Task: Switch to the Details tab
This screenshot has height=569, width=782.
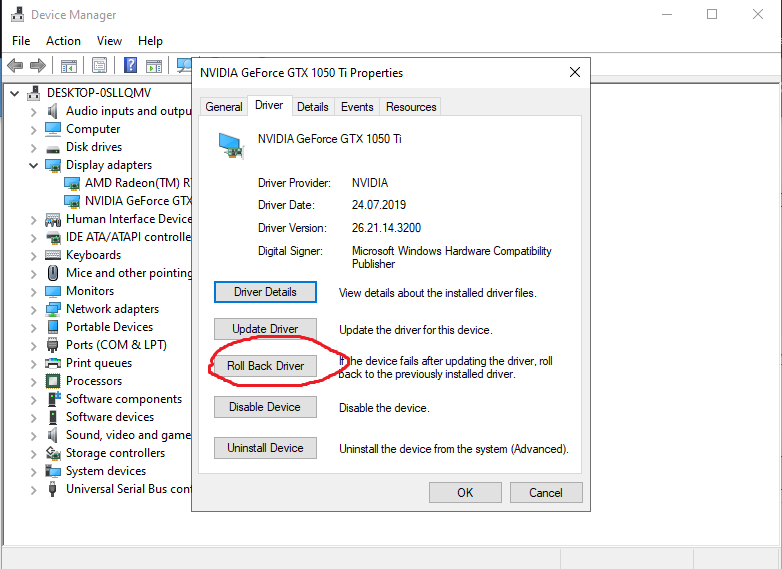Action: 313,107
